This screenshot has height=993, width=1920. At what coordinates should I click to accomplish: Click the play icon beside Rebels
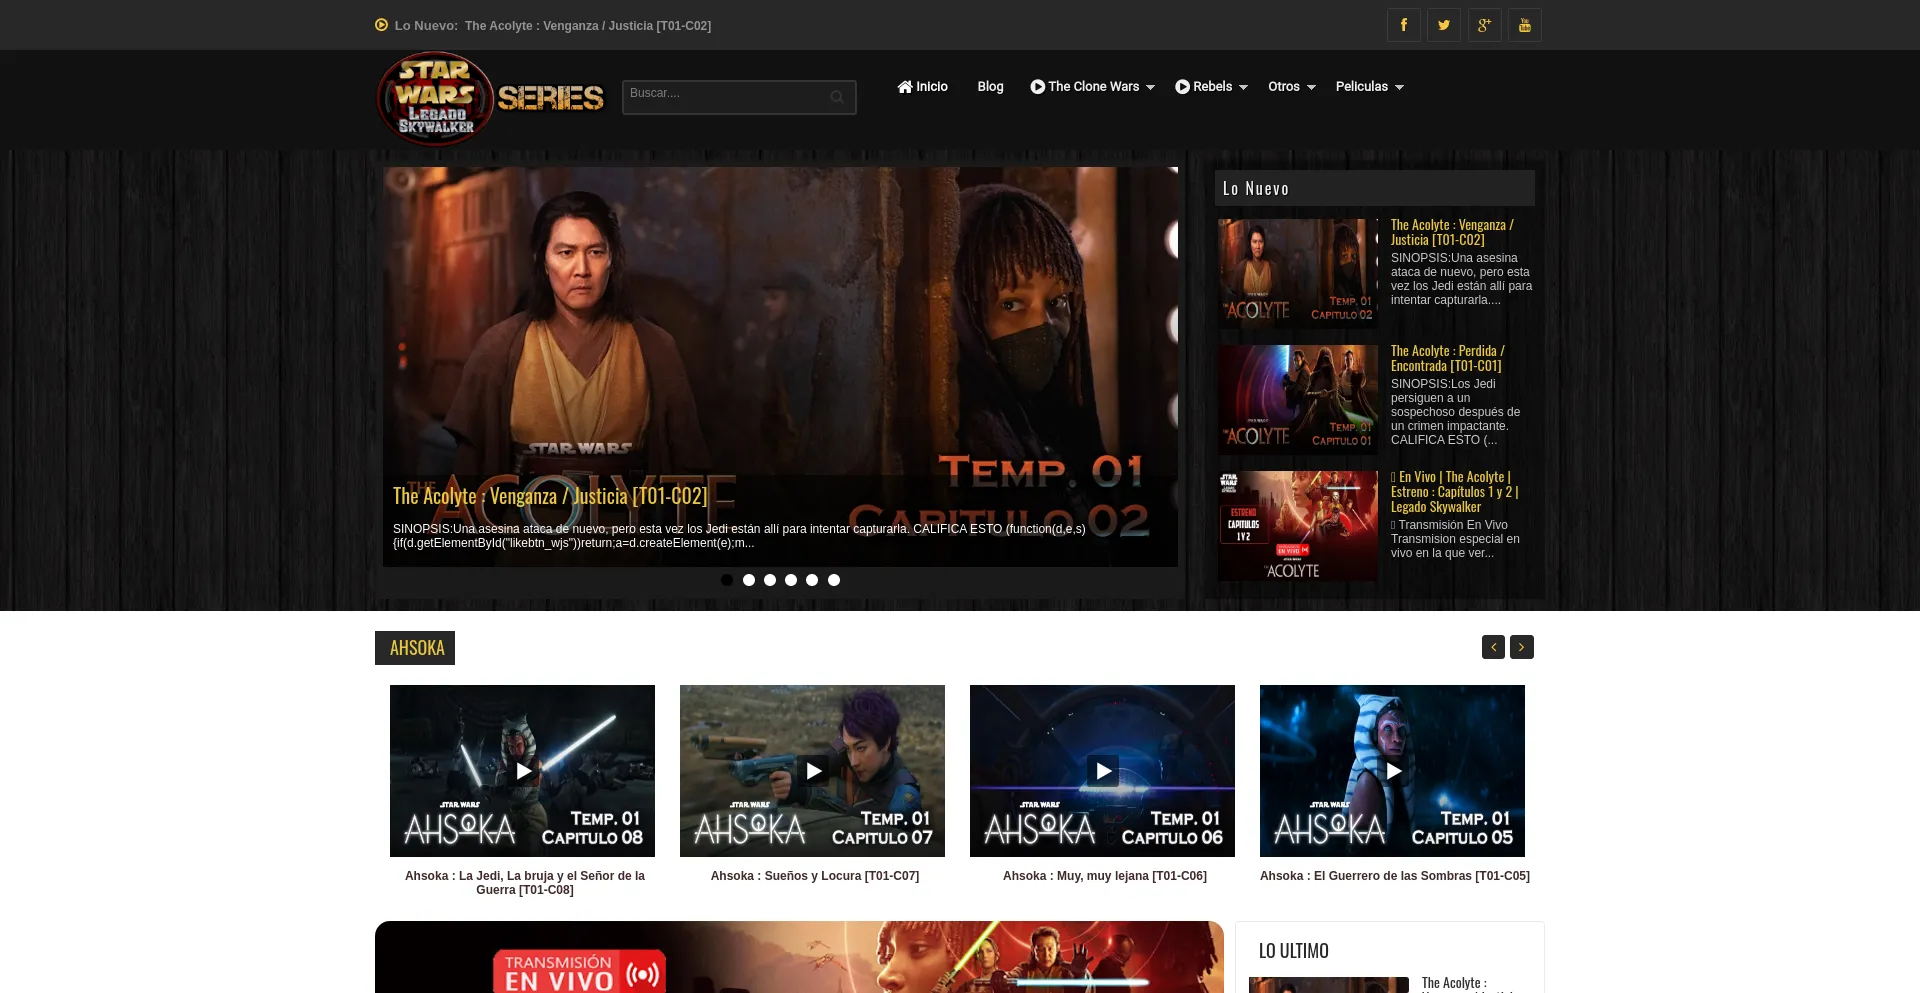(x=1182, y=87)
